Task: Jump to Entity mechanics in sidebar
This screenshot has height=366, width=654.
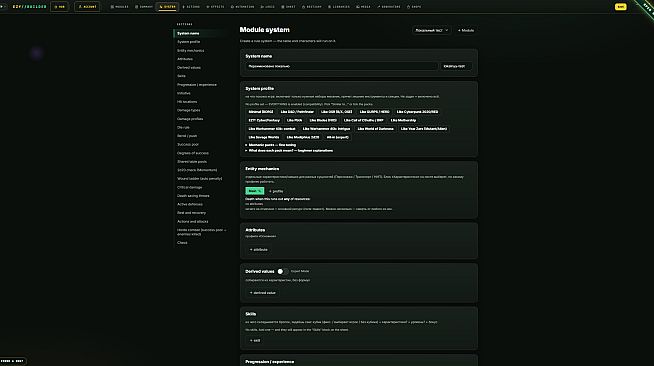Action: (191, 50)
